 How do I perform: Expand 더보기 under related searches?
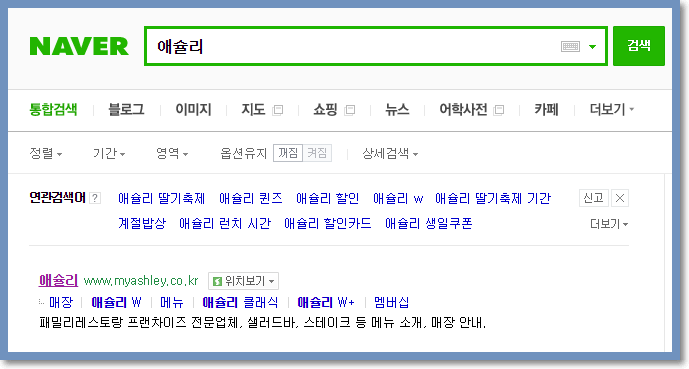[x=609, y=224]
